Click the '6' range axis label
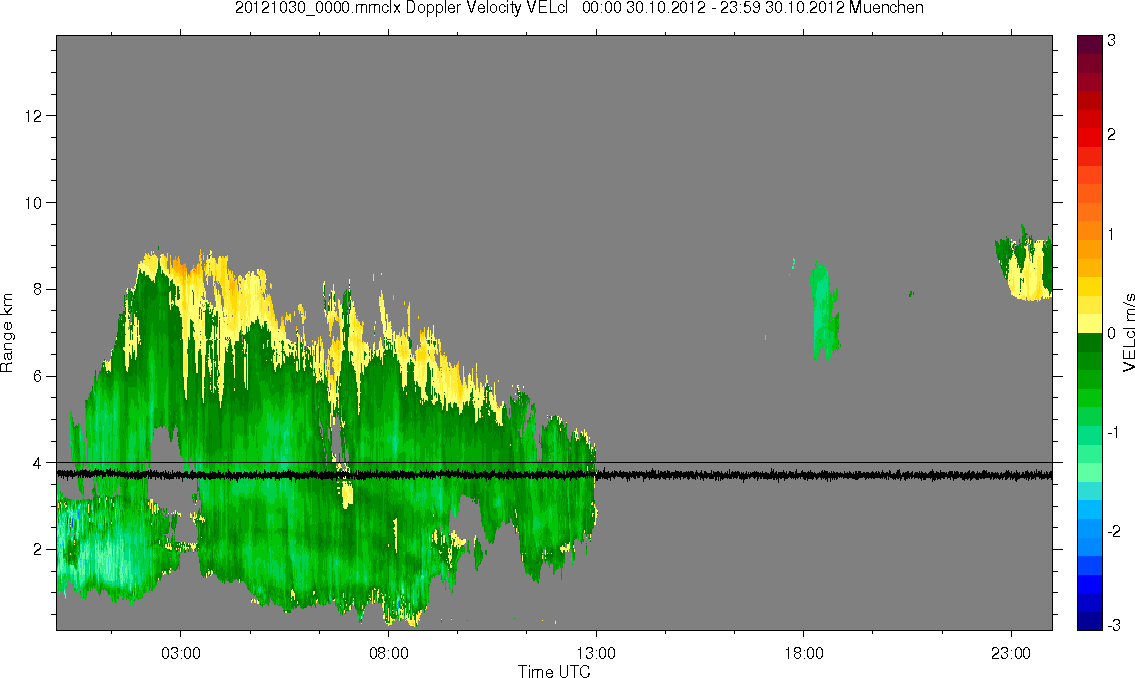1135x678 pixels. coord(37,376)
